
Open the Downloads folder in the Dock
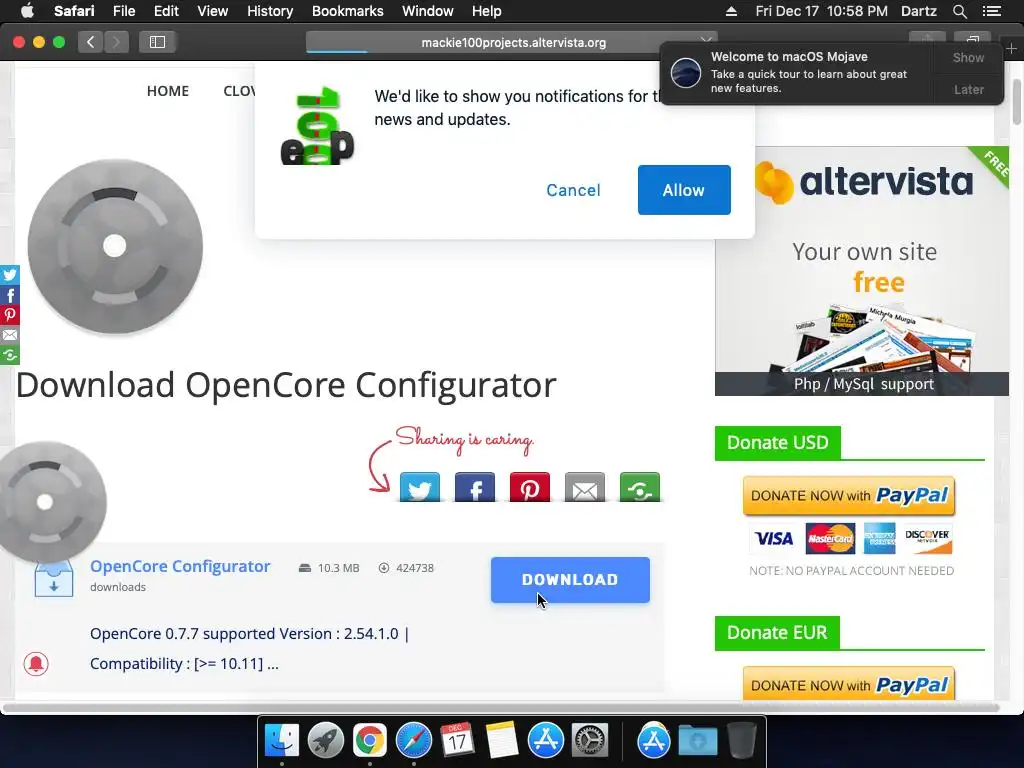coord(697,741)
